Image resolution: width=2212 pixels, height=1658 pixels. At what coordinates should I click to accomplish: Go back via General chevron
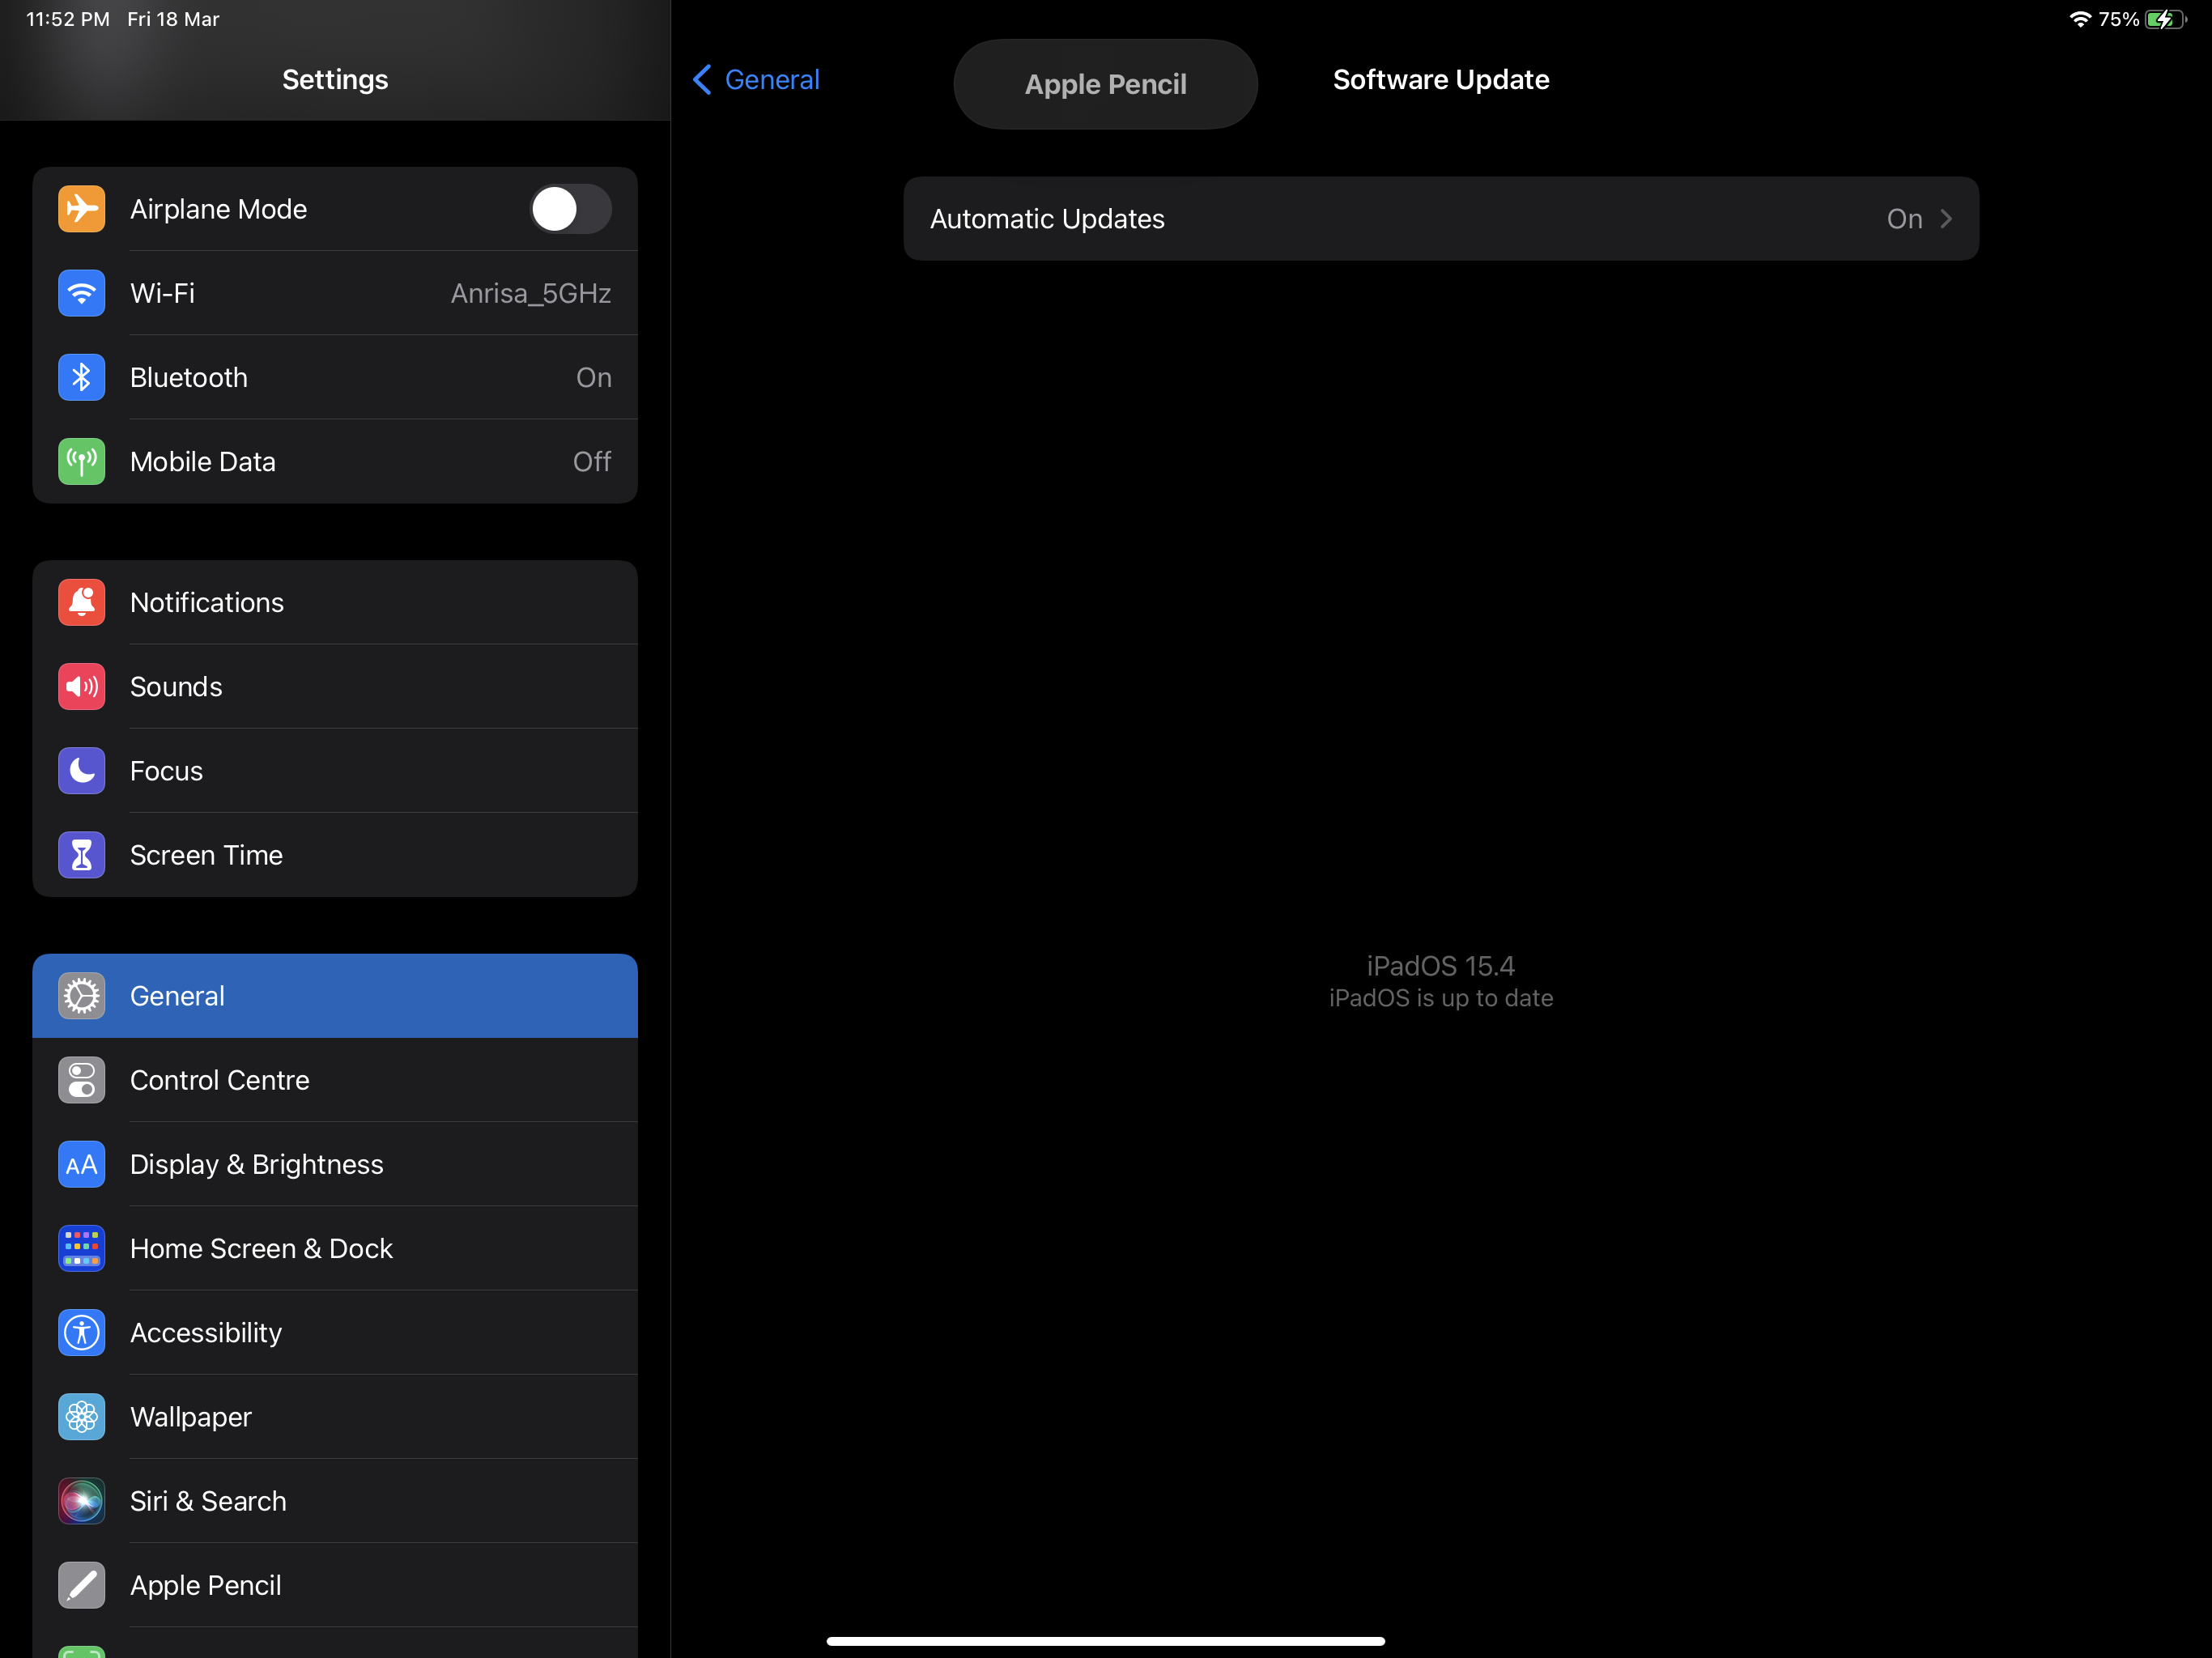(703, 80)
